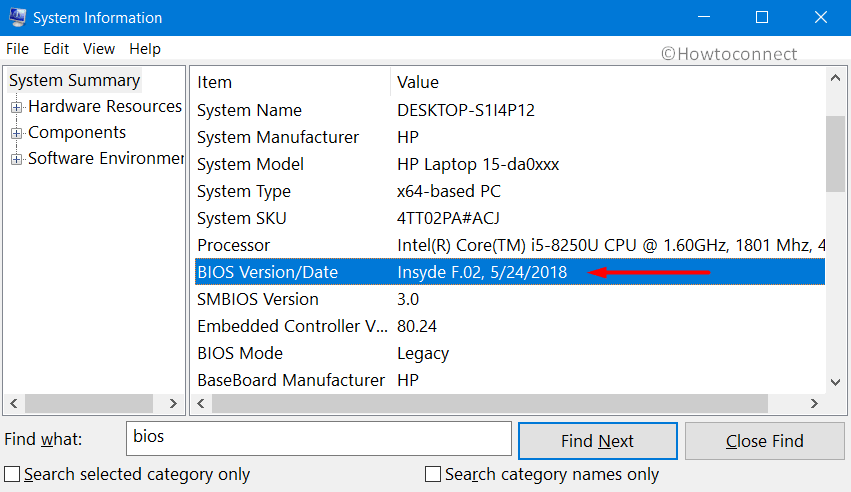Enable Search category names only checkbox

pos(433,474)
